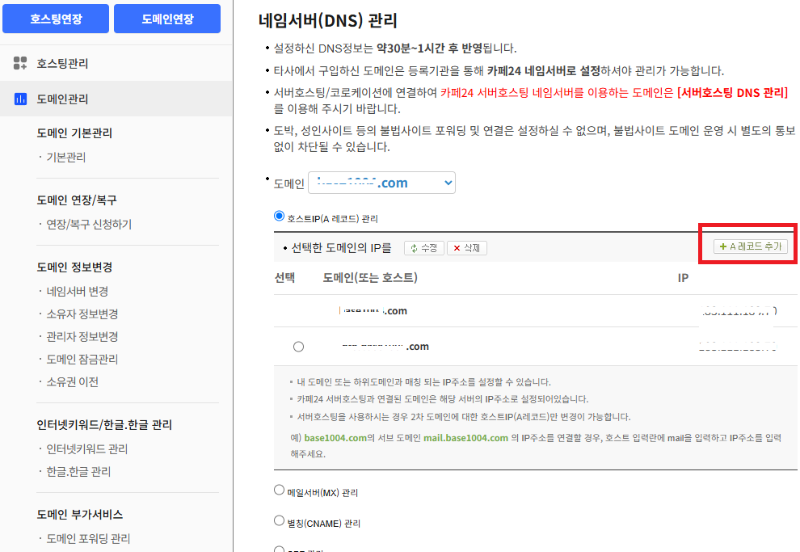Click the green base1004.com example text

(335, 438)
